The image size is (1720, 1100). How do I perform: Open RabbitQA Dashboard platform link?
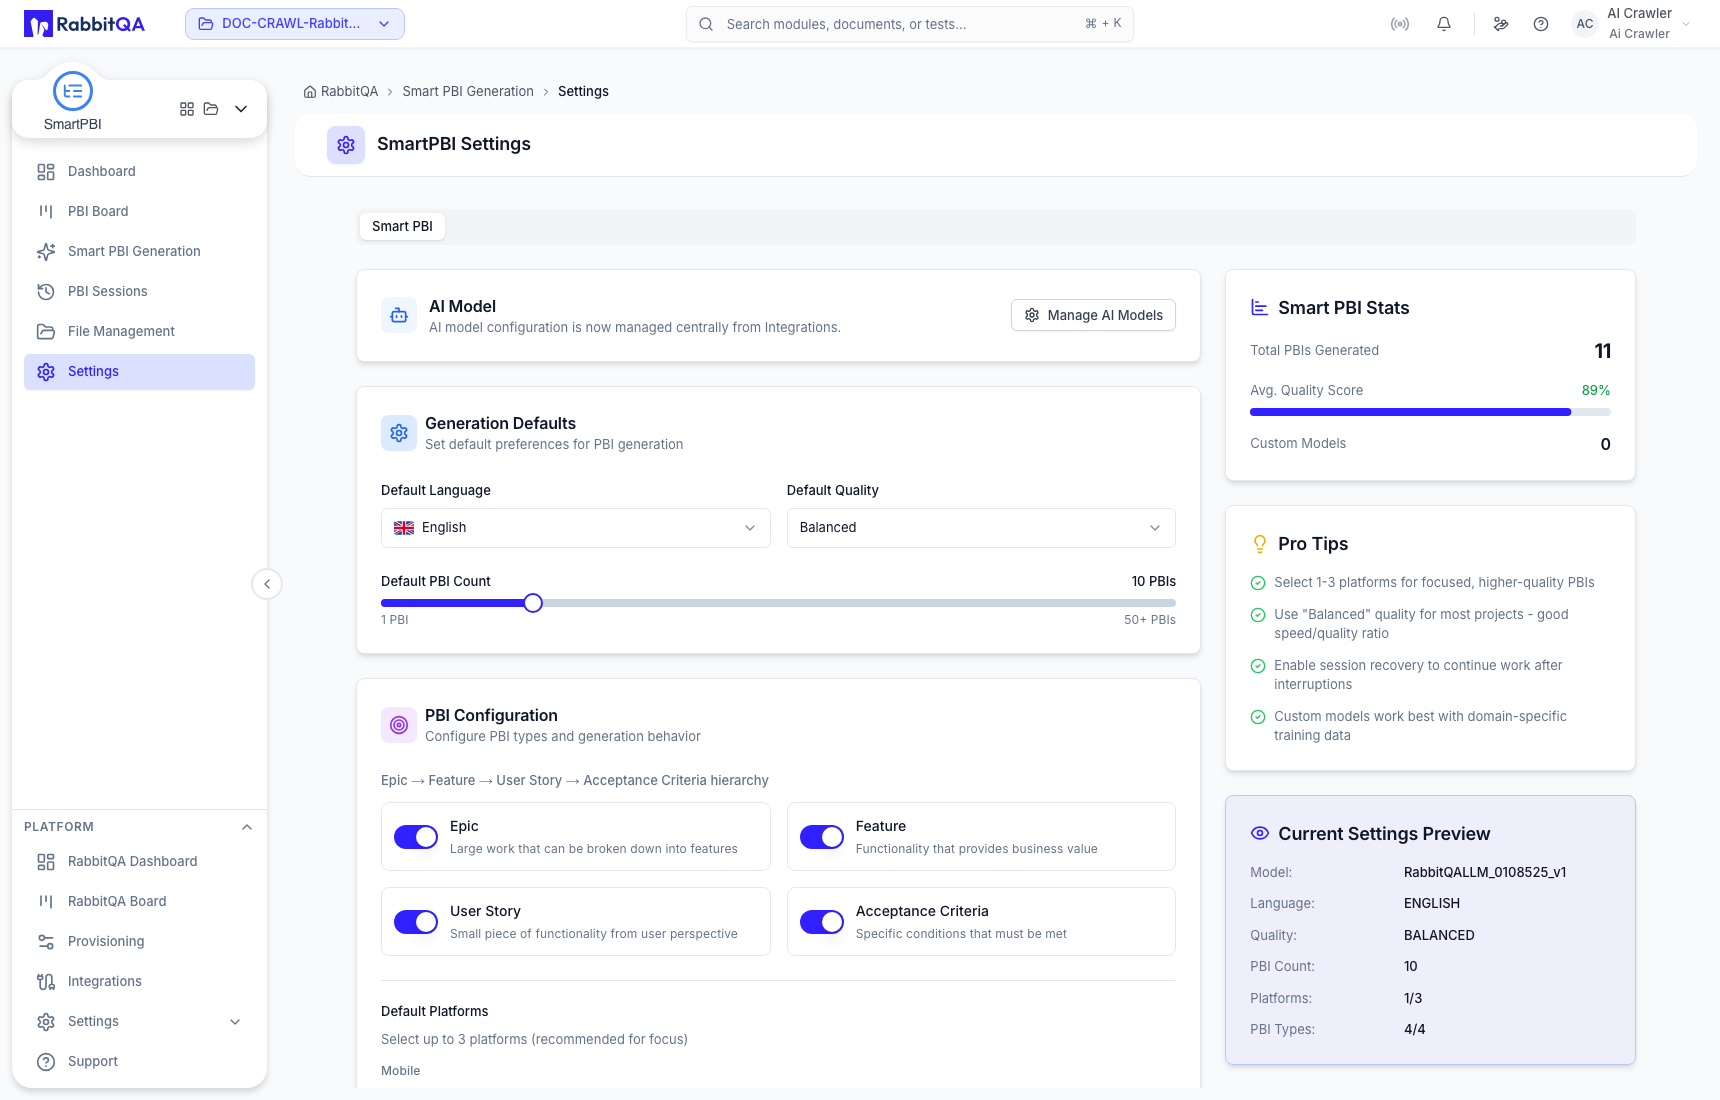(140, 862)
